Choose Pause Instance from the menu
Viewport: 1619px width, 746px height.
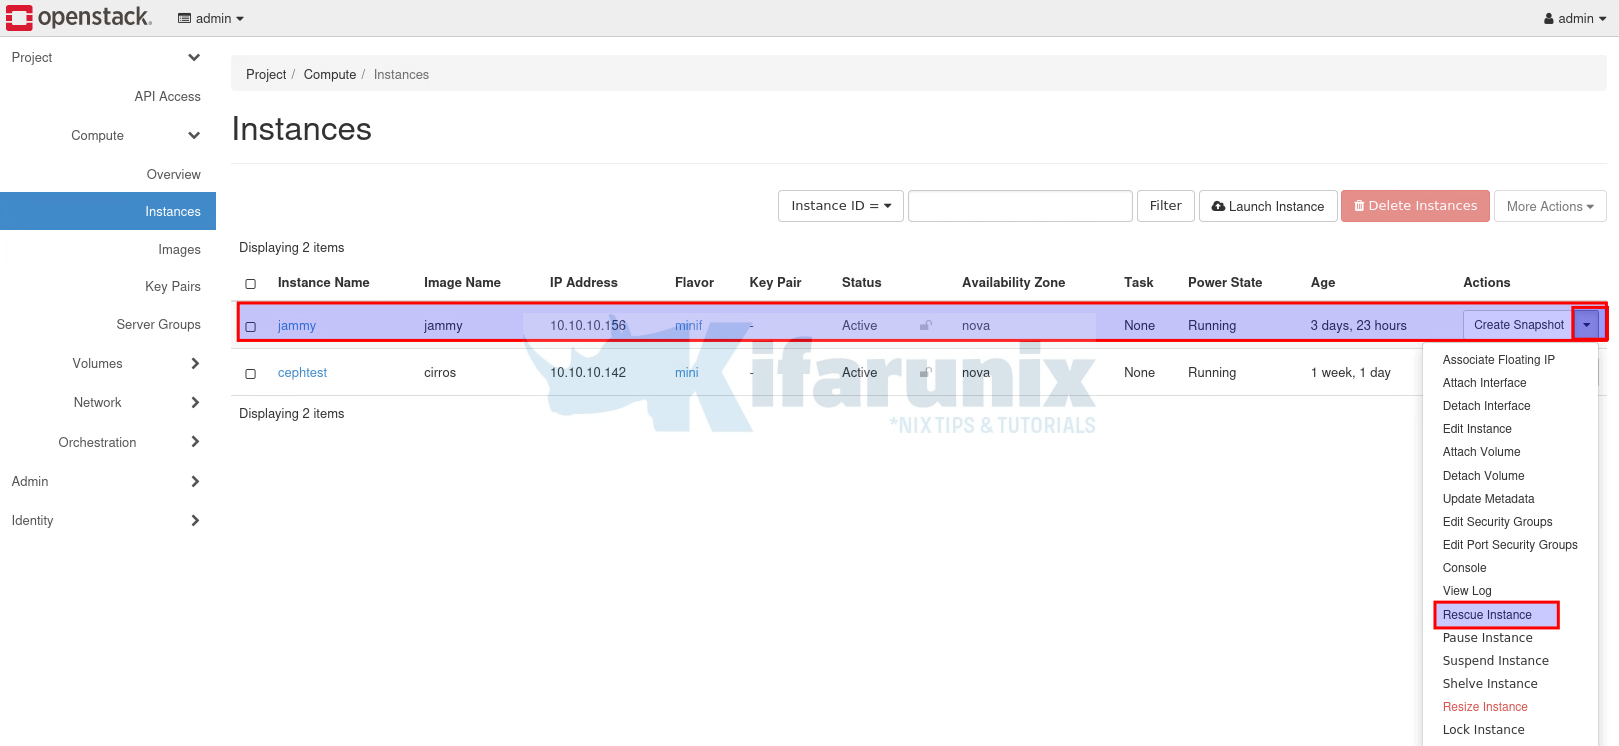click(1487, 638)
